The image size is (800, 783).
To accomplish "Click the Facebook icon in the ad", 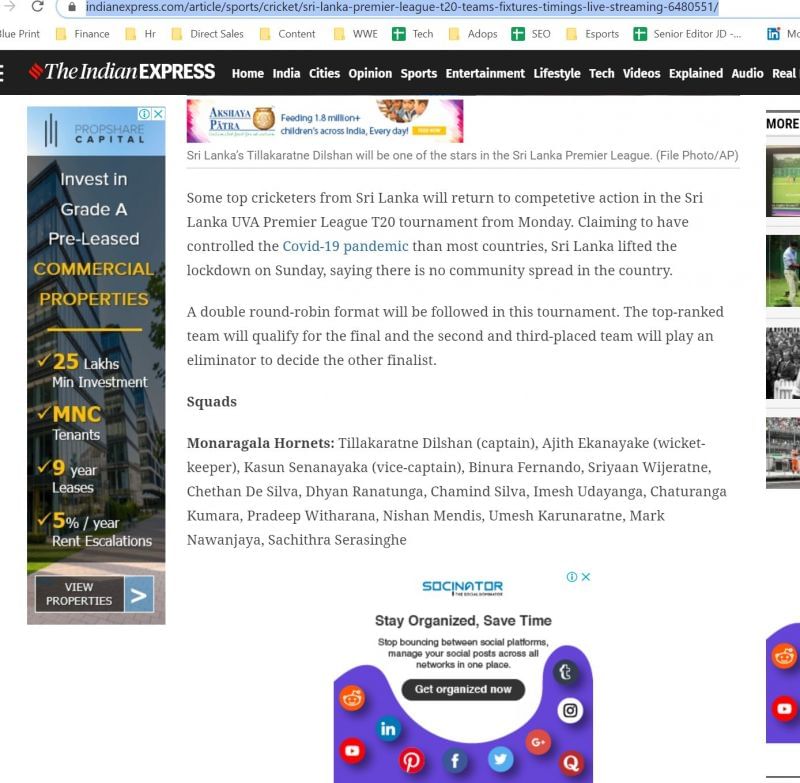I will tap(454, 761).
